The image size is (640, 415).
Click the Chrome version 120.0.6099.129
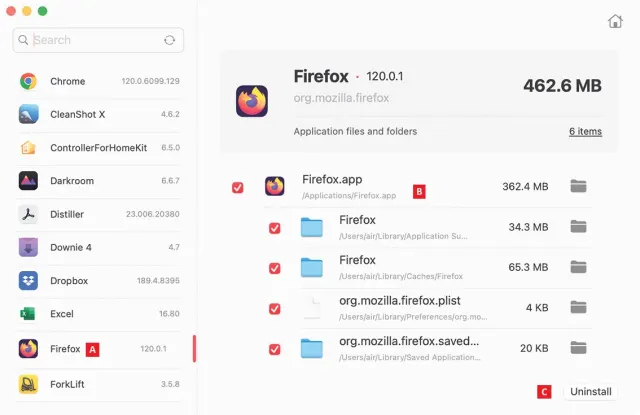click(150, 81)
